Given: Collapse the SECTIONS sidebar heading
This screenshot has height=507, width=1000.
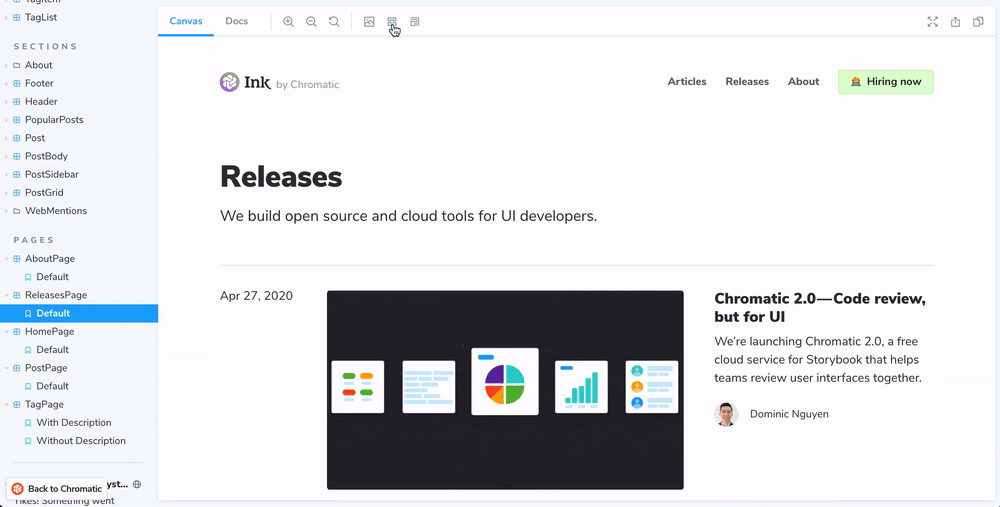Looking at the screenshot, I should coord(45,47).
